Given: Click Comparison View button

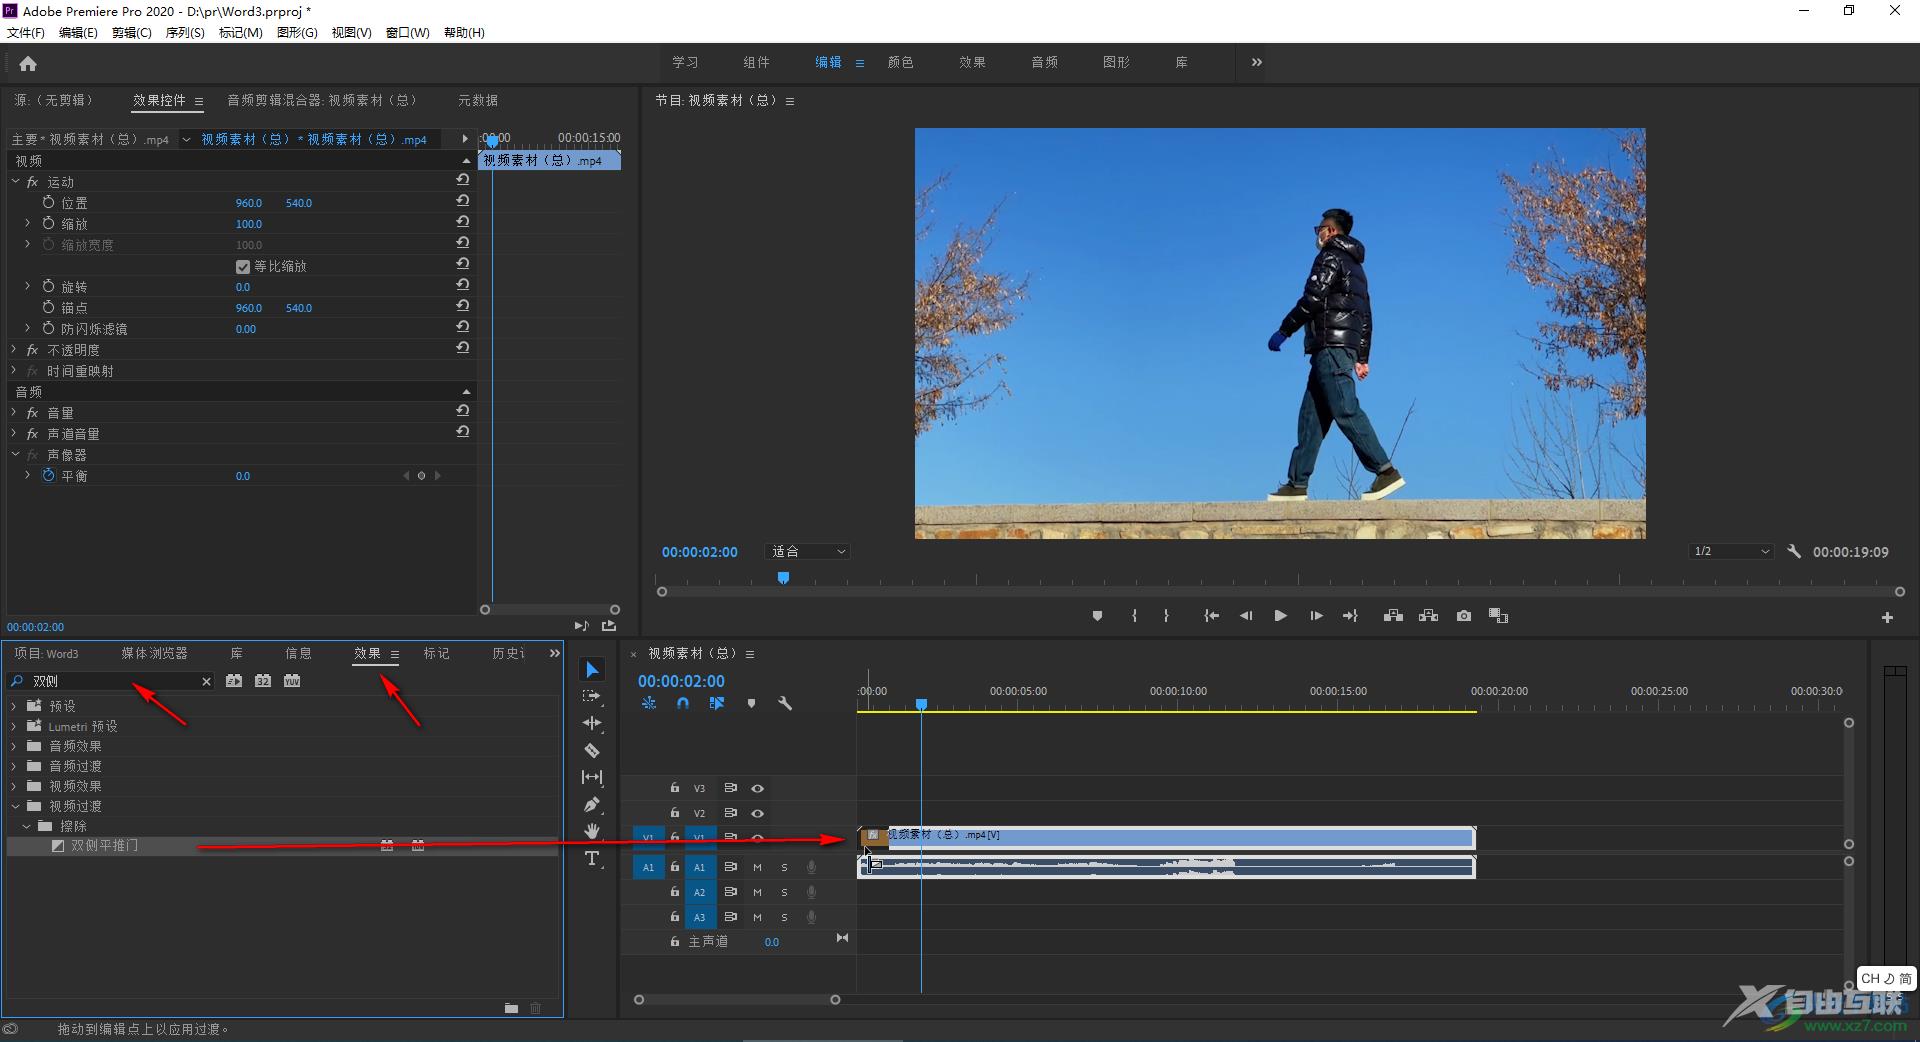Looking at the screenshot, I should point(1498,616).
